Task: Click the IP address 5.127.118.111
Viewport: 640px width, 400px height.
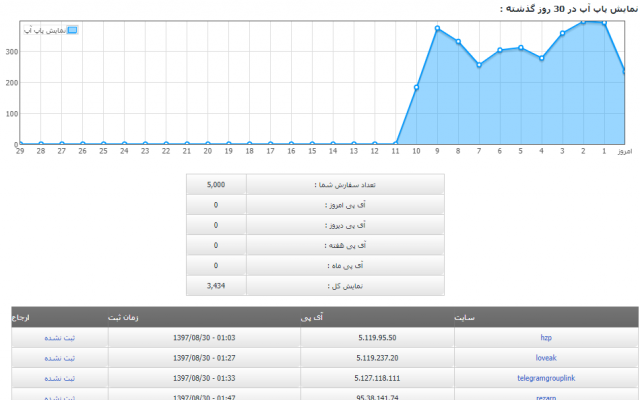Action: point(377,378)
